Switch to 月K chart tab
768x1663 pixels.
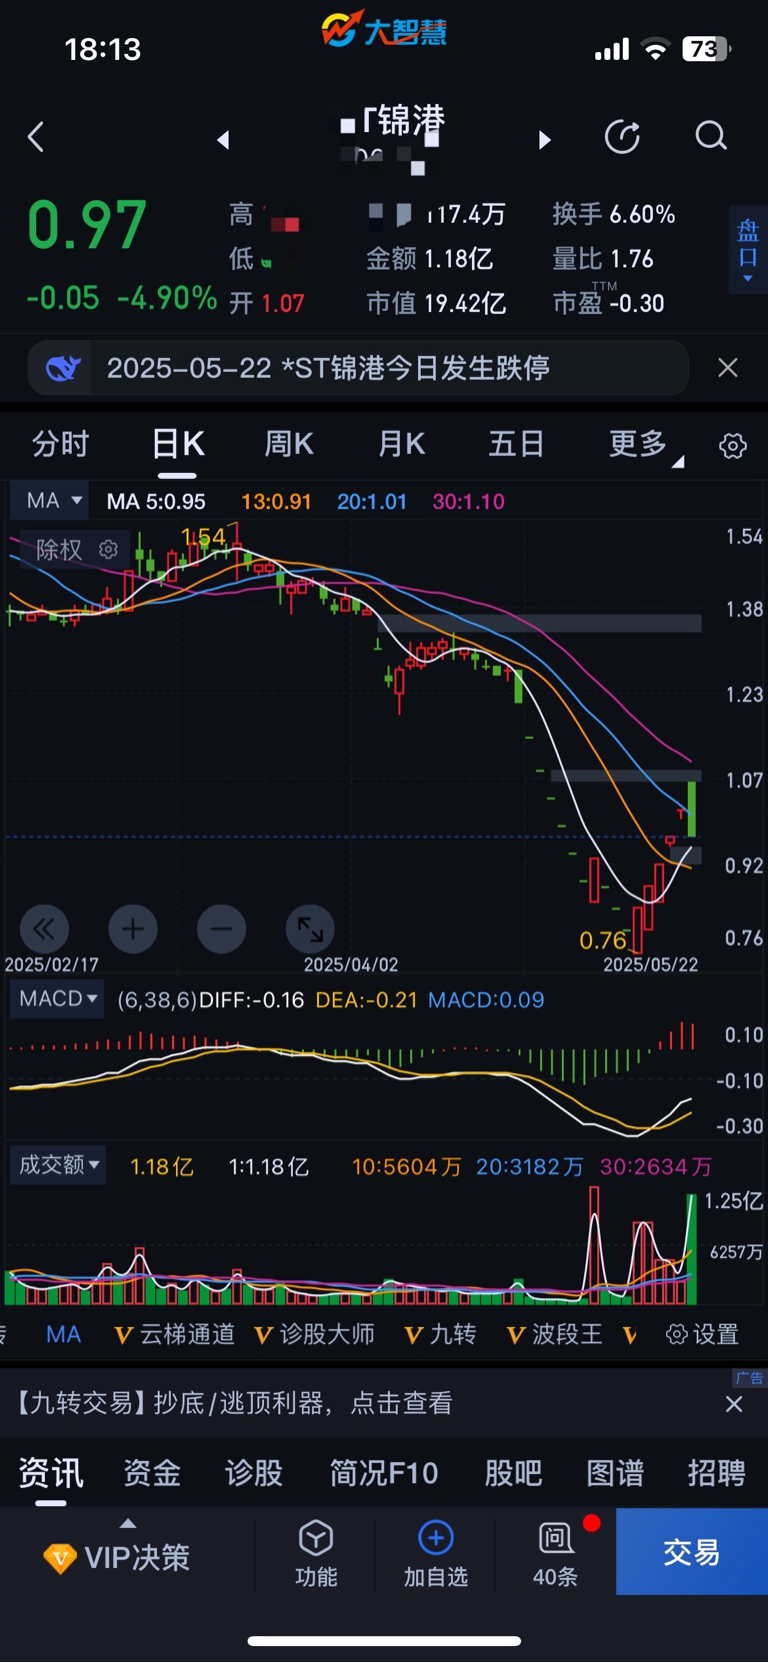(402, 444)
